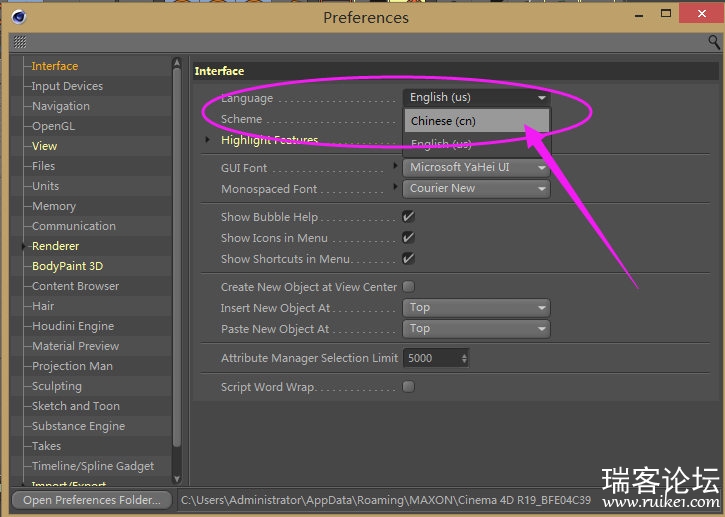Viewport: 725px width, 517px height.
Task: Select Input Devices category
Action: point(67,86)
